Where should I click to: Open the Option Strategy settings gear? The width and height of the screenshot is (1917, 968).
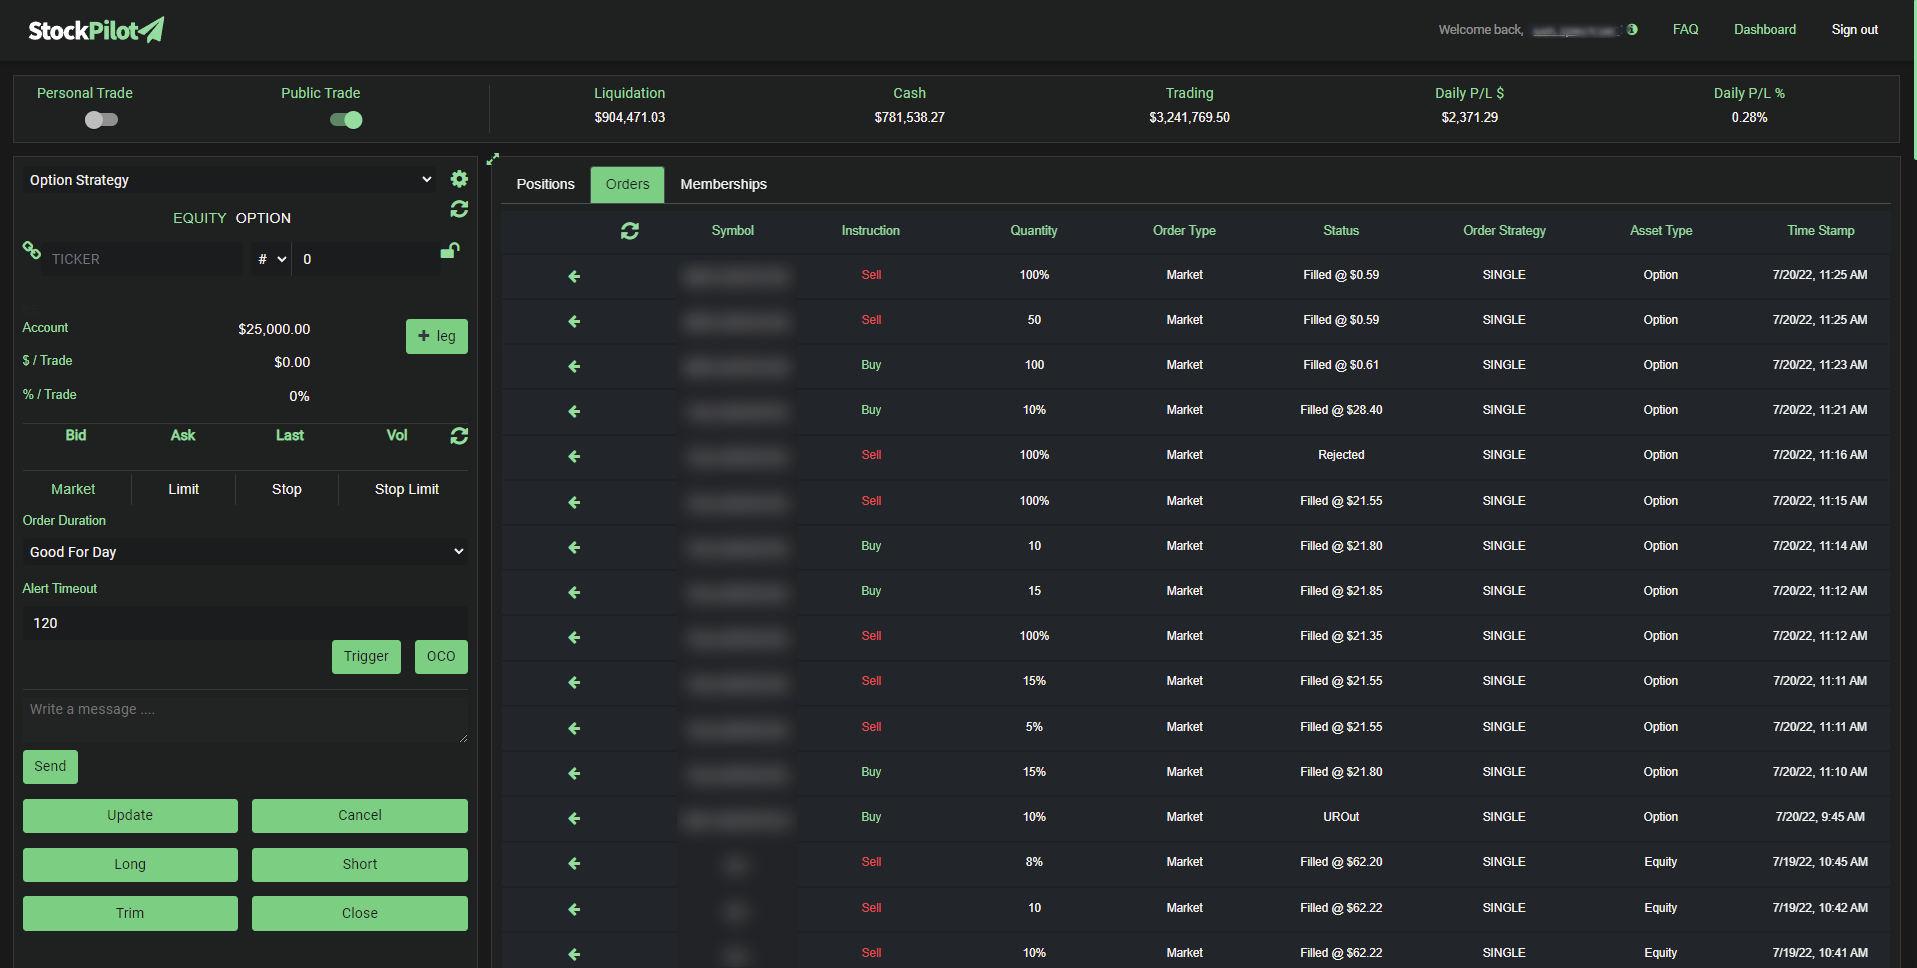459,179
